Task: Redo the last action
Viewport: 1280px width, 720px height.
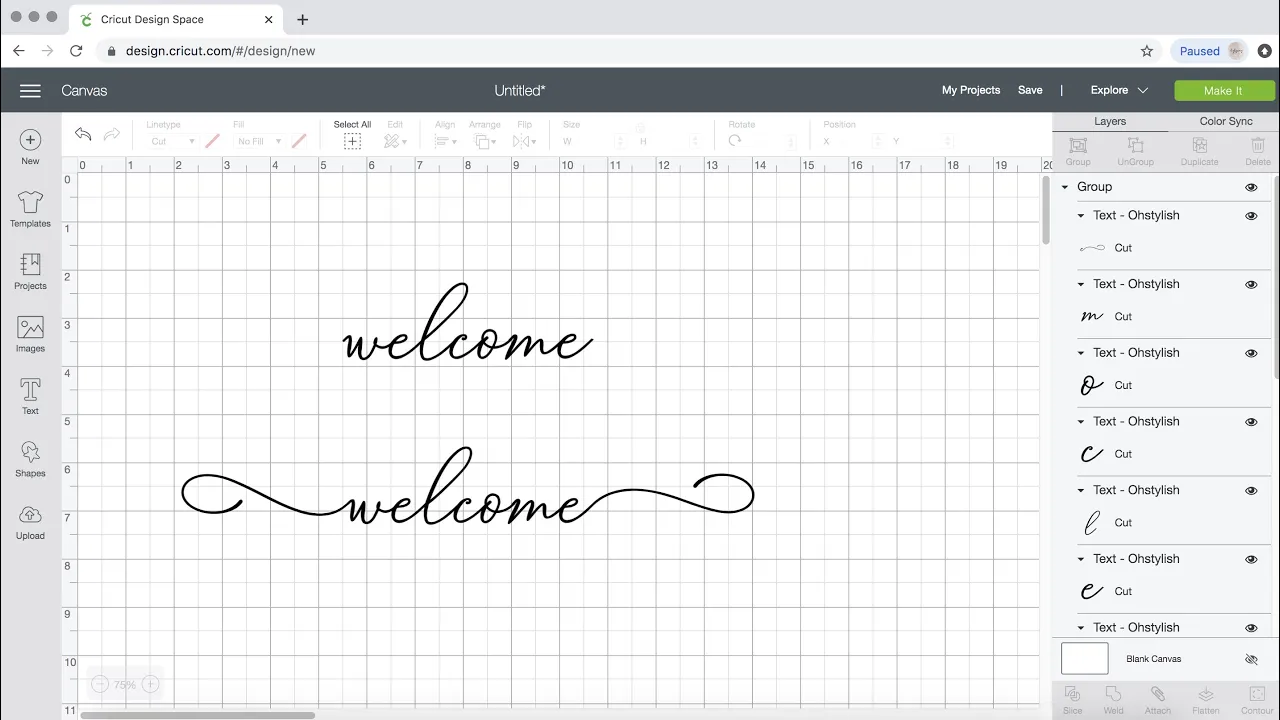Action: point(112,134)
